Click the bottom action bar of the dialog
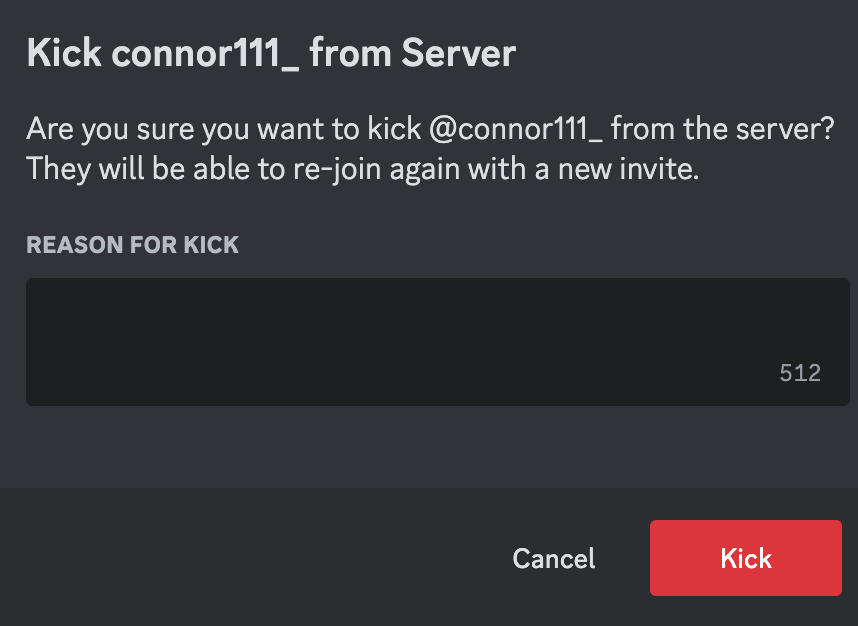This screenshot has height=626, width=858. click(300, 558)
